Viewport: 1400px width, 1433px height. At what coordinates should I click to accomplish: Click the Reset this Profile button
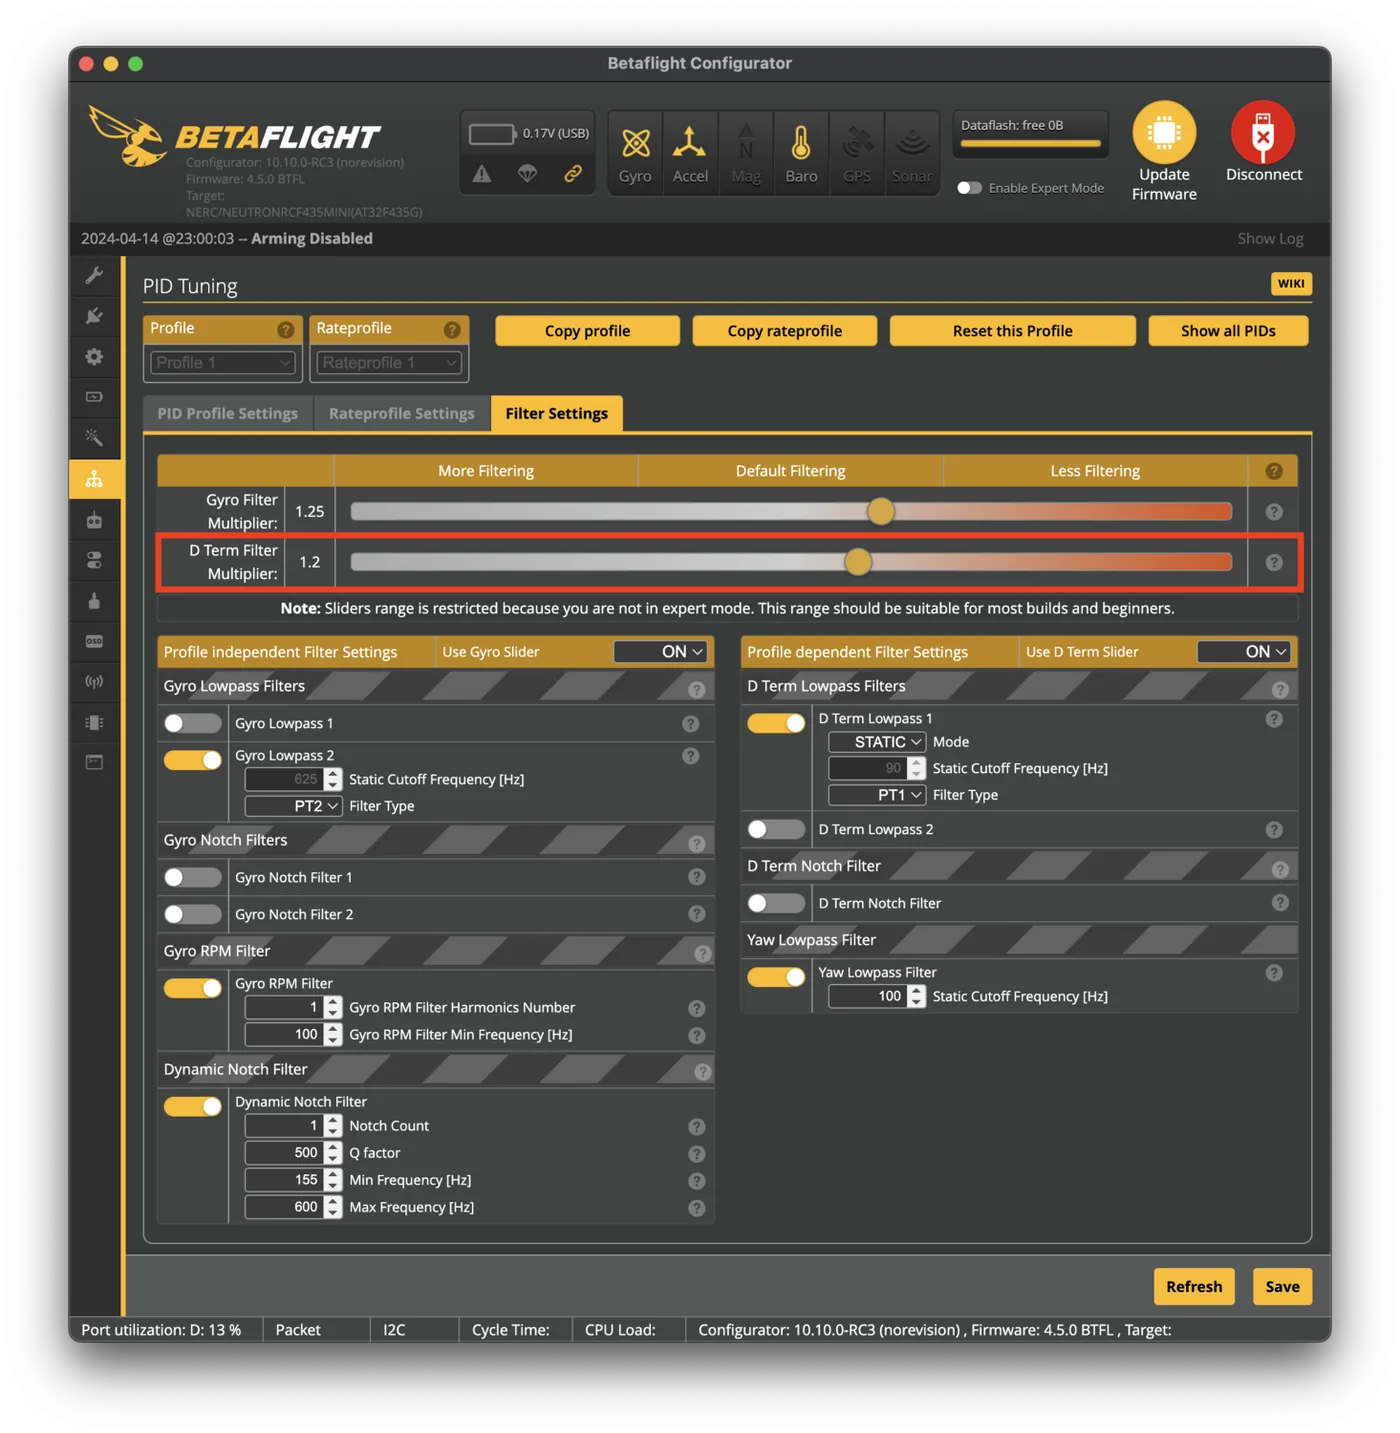pos(1012,331)
